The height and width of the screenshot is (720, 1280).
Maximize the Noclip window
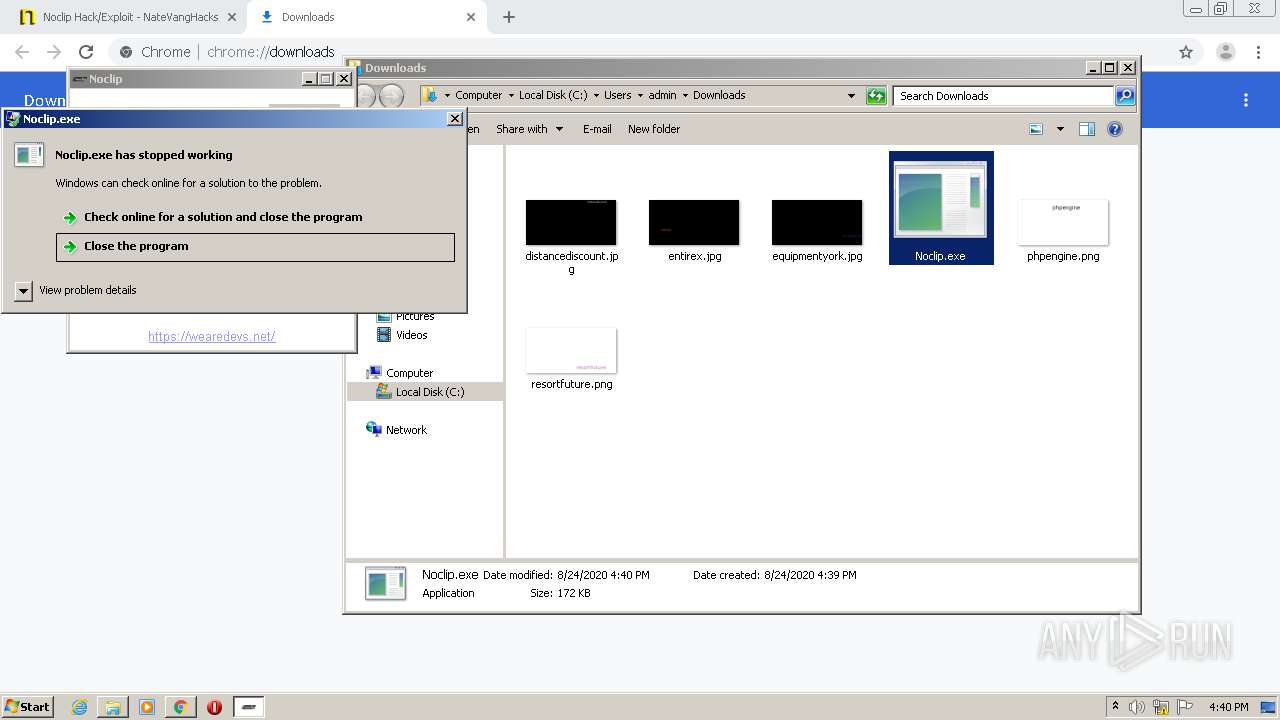(x=326, y=79)
